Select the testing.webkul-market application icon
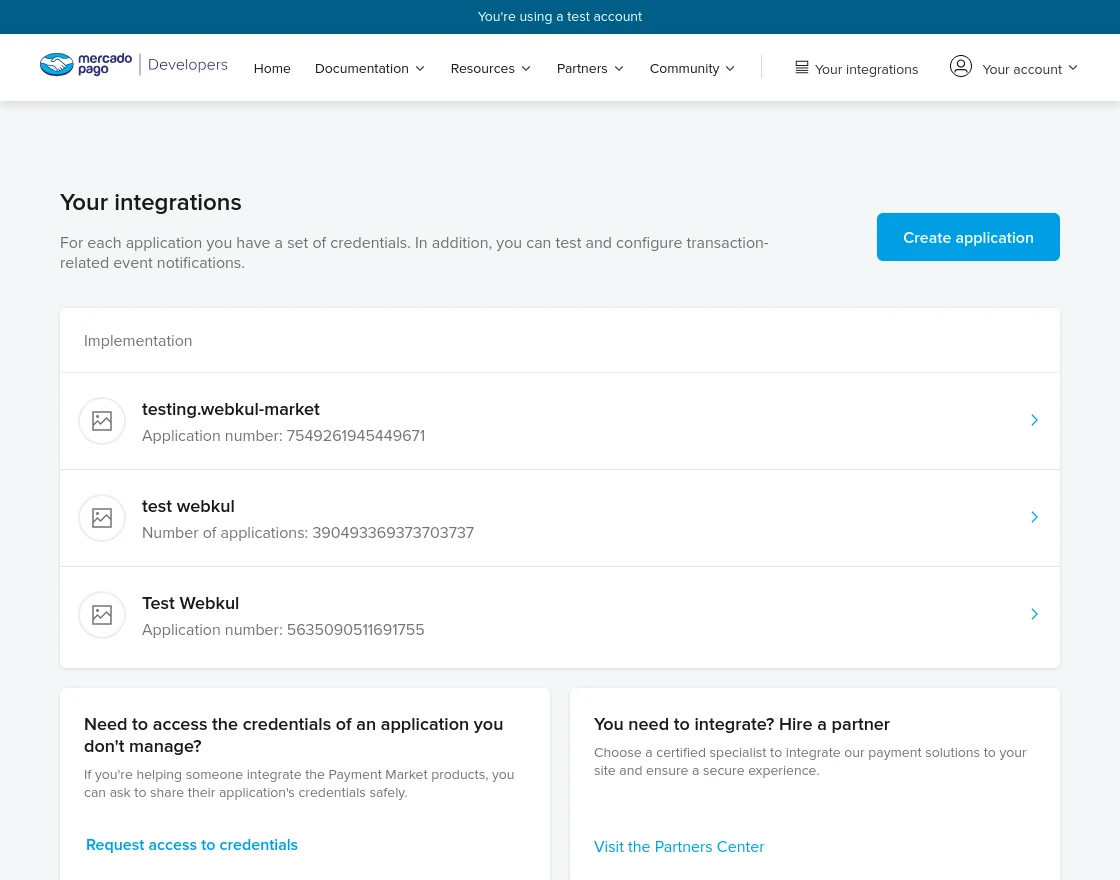The image size is (1120, 880). [102, 421]
